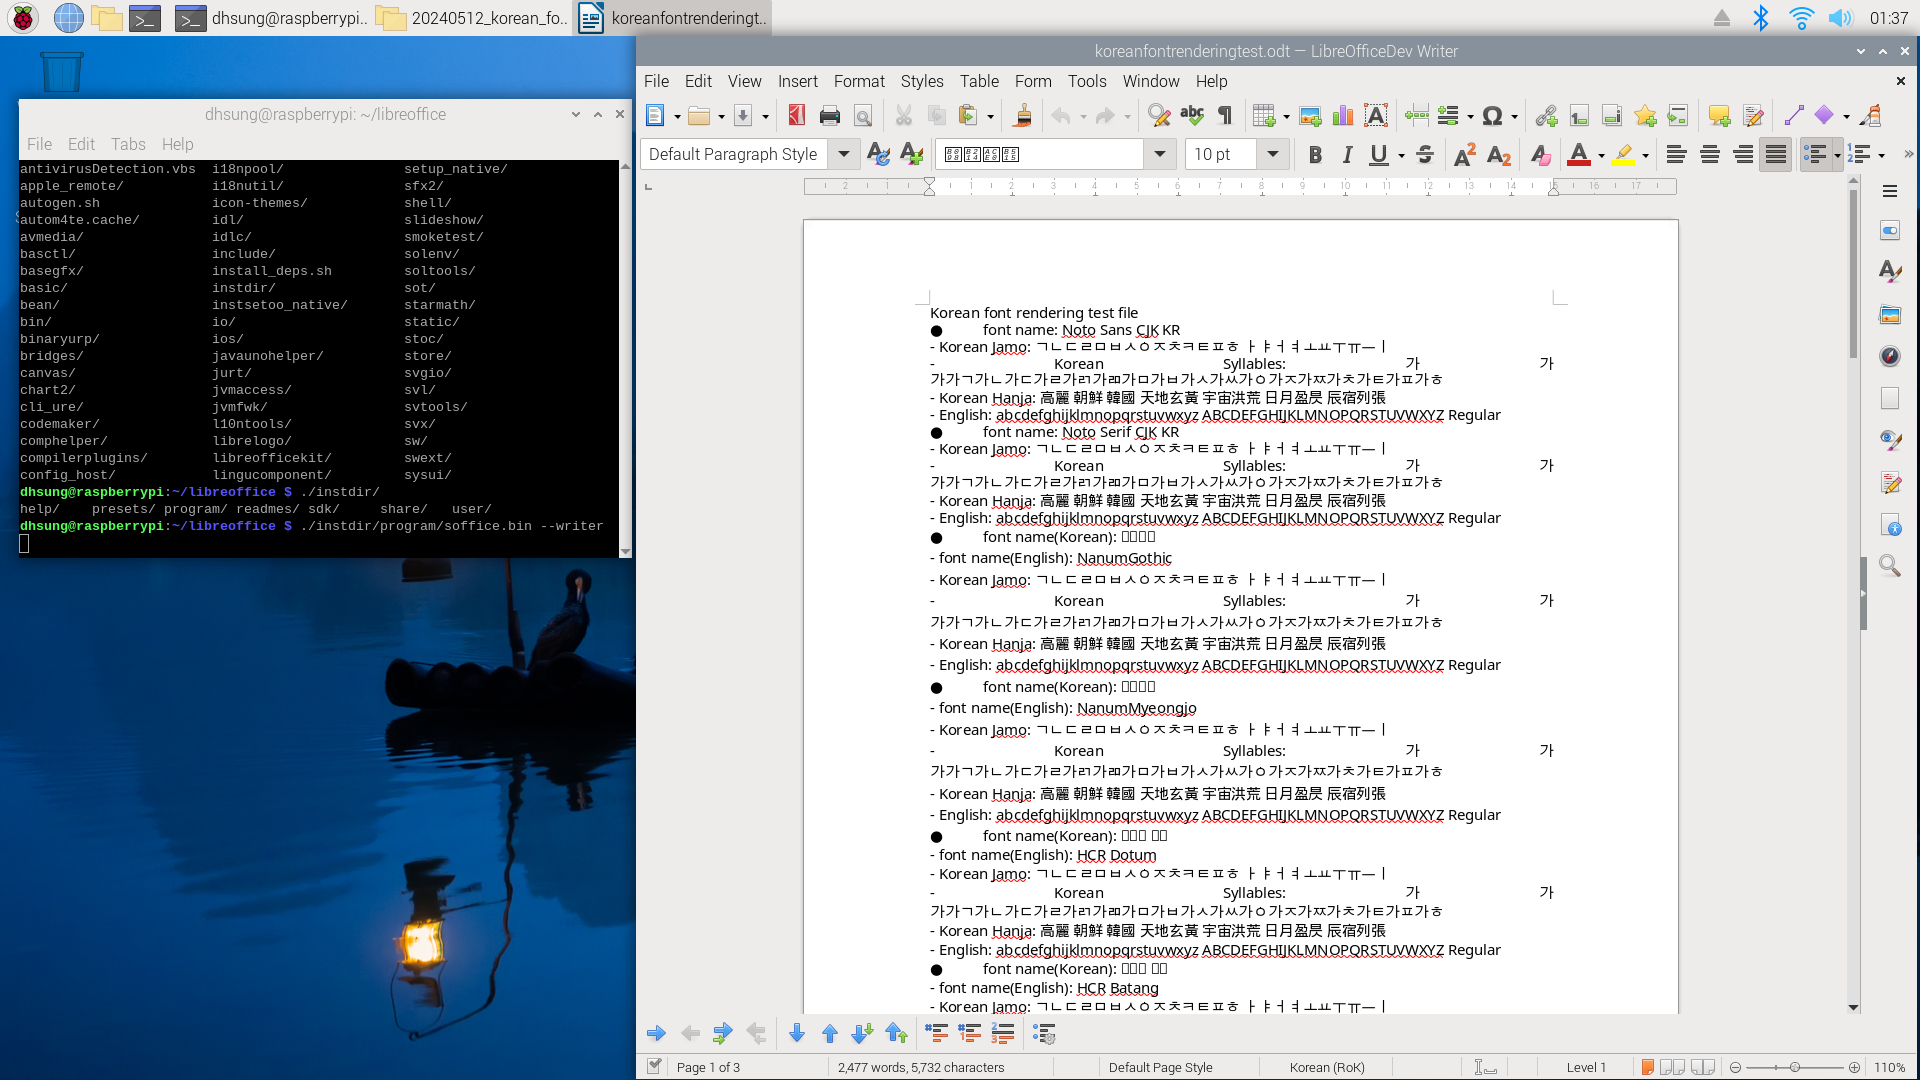Click Default Page Style in status bar
Viewport: 1920px width, 1080px height.
point(1160,1067)
